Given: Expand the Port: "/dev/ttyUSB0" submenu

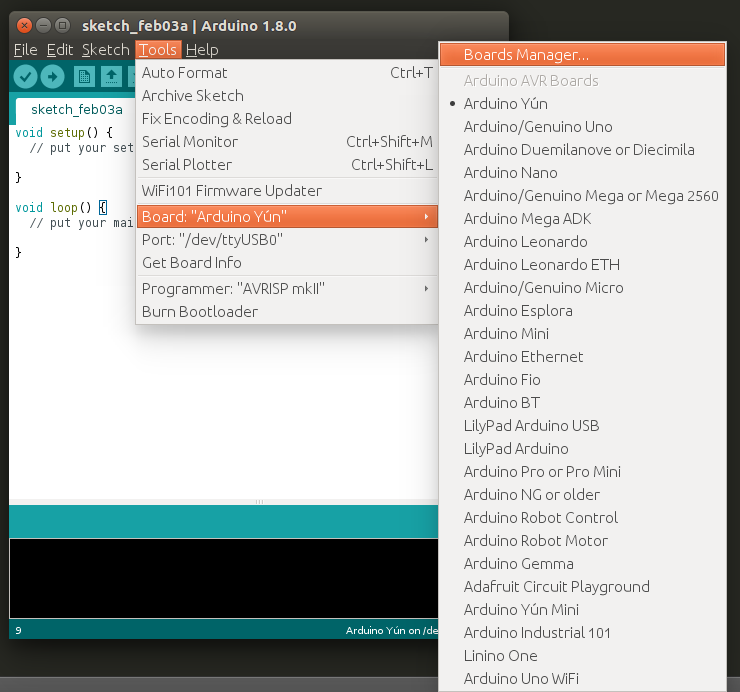Looking at the screenshot, I should pyautogui.click(x=287, y=240).
